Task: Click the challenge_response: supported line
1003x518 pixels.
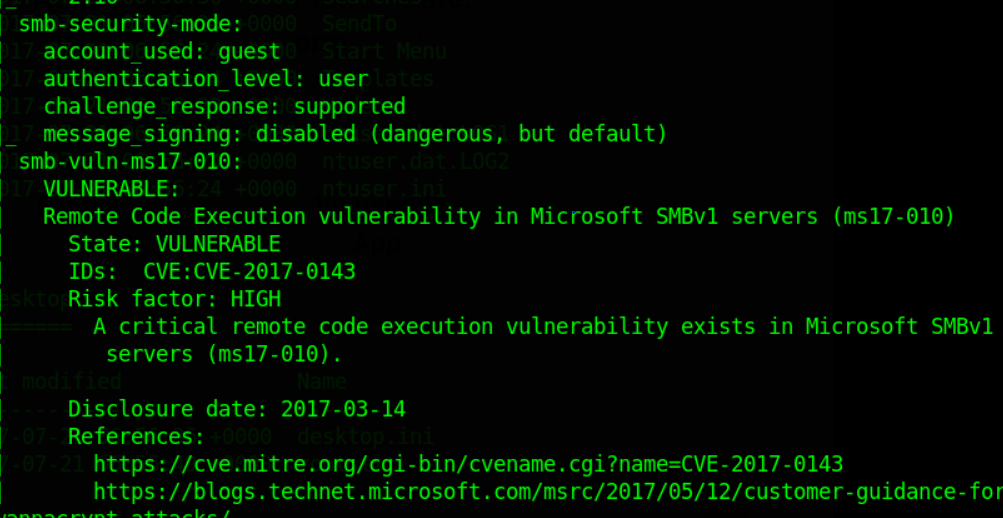Action: 225,107
